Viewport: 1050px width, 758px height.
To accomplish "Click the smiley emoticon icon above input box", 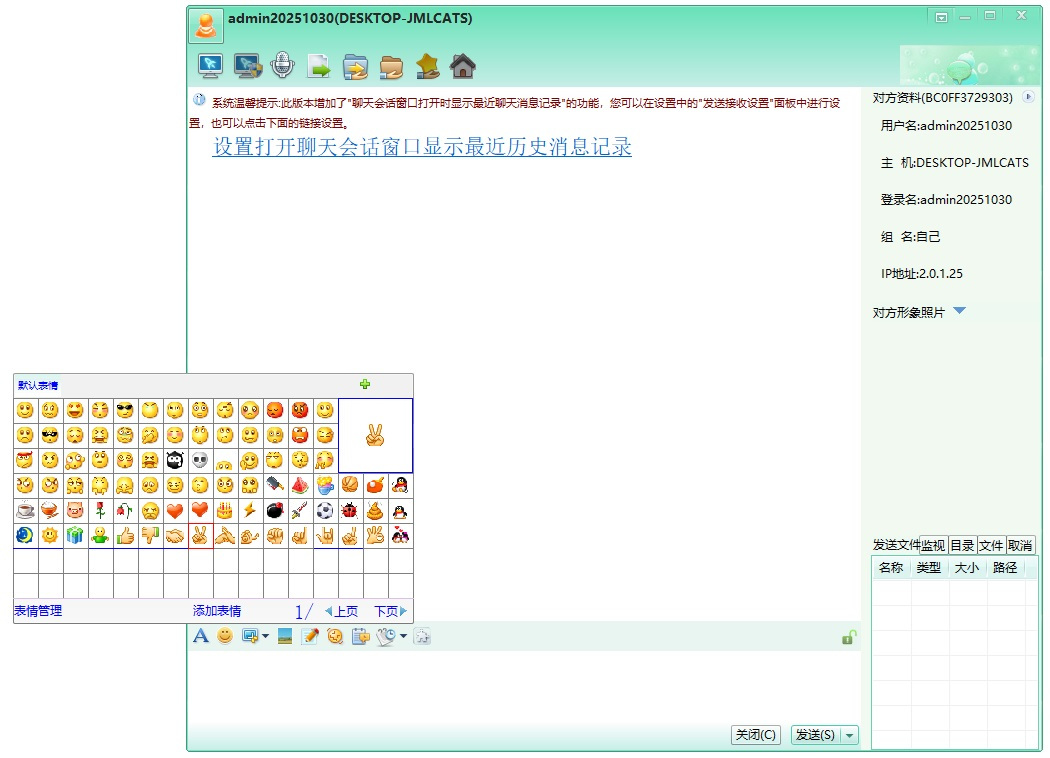I will click(225, 636).
